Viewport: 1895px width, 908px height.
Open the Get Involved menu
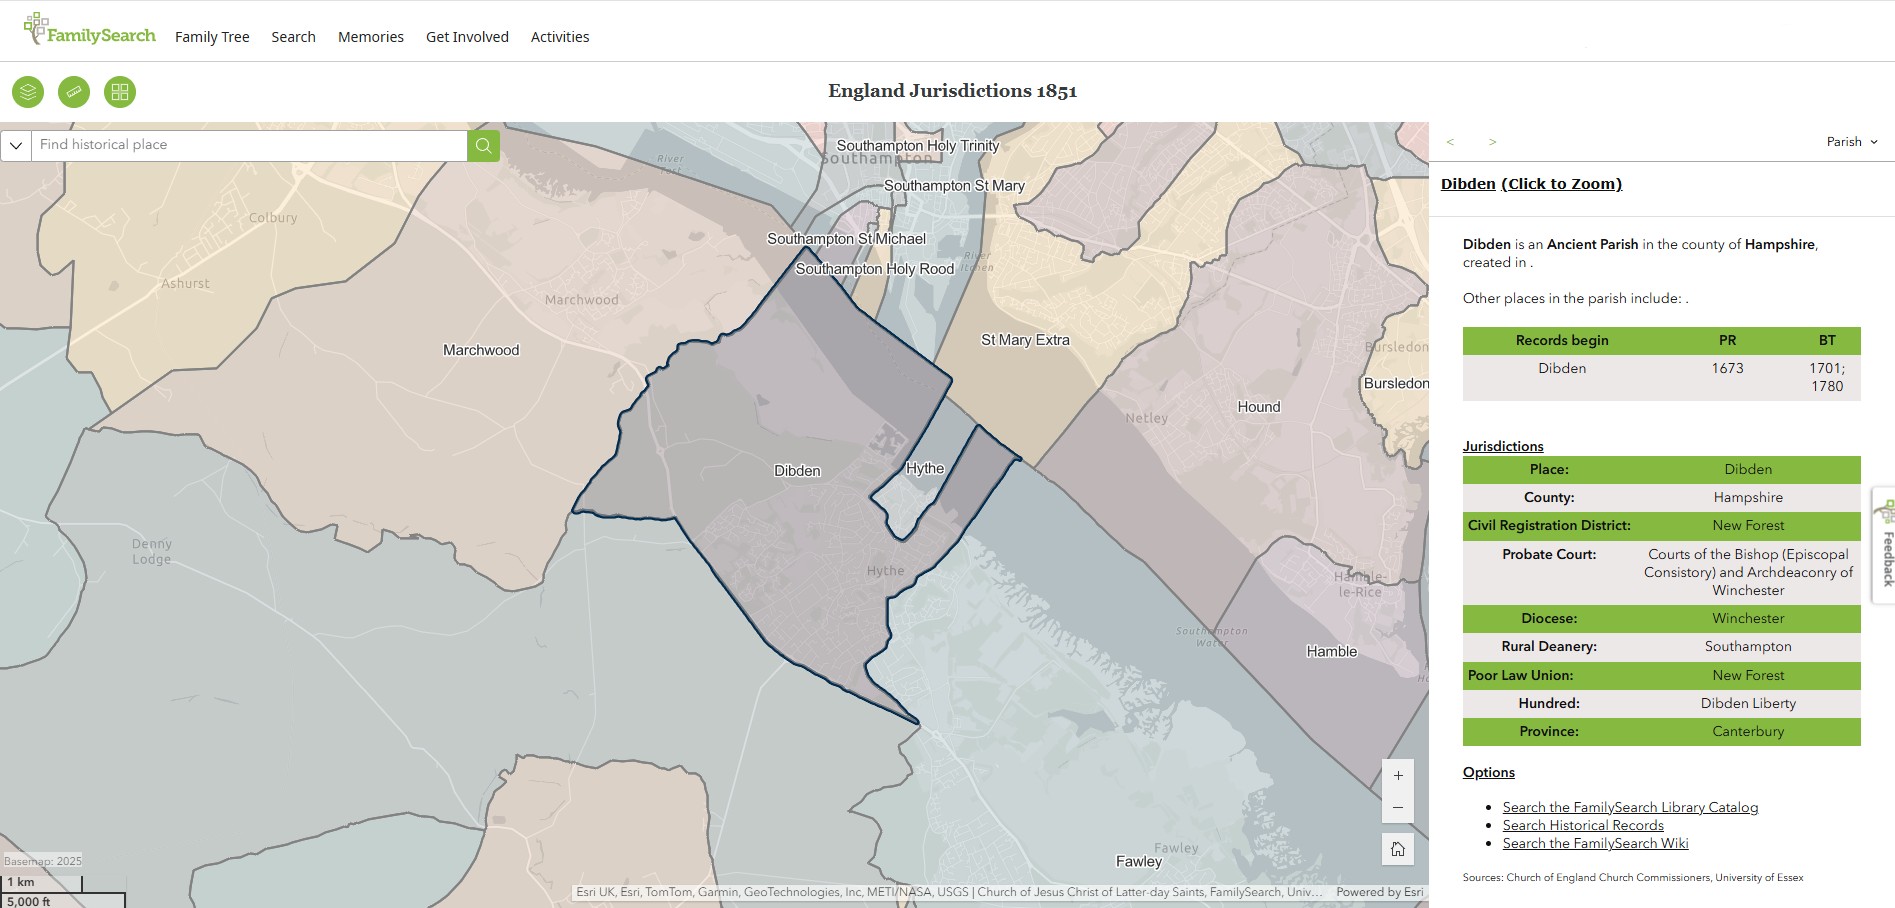467,37
